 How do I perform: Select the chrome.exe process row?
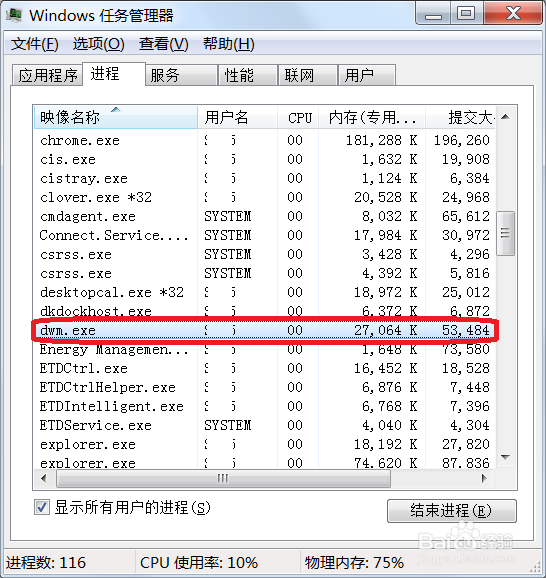coord(265,140)
